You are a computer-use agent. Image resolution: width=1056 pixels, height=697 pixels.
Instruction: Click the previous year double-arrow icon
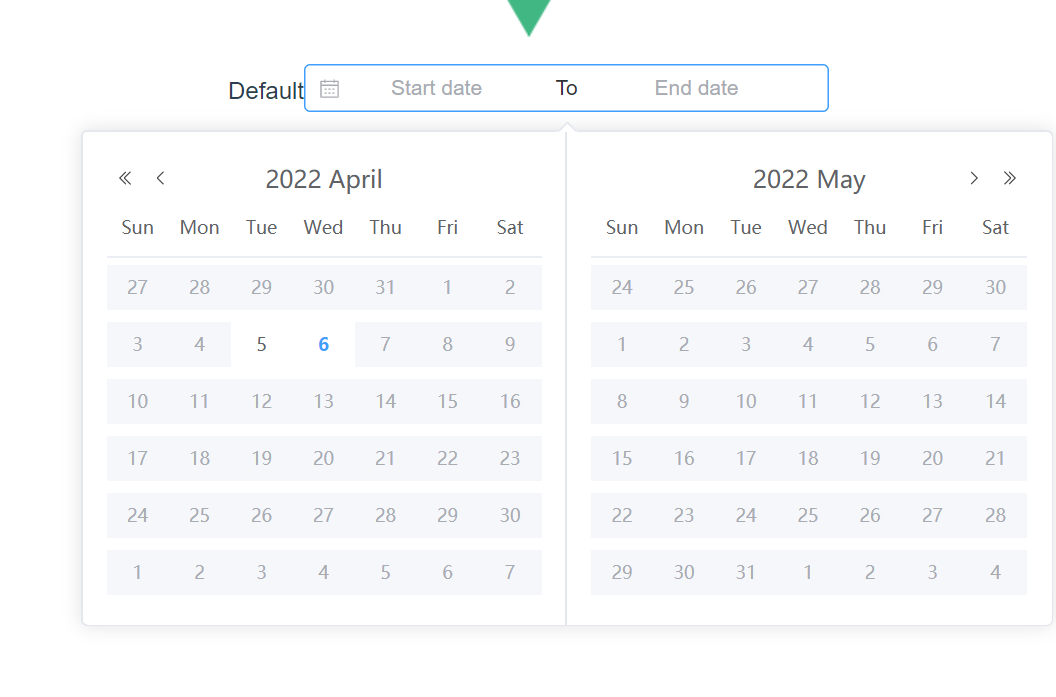tap(125, 179)
